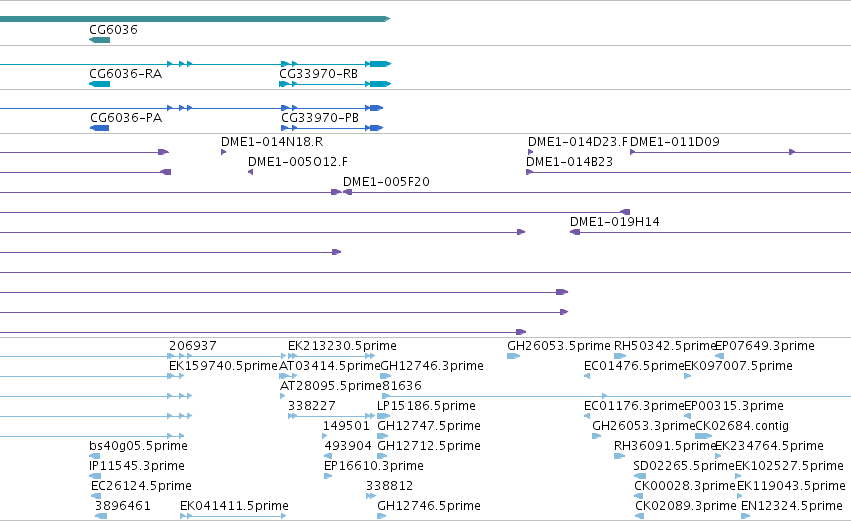The image size is (851, 521).
Task: Click the CK00028.3prime EST label
Action: [x=685, y=486]
